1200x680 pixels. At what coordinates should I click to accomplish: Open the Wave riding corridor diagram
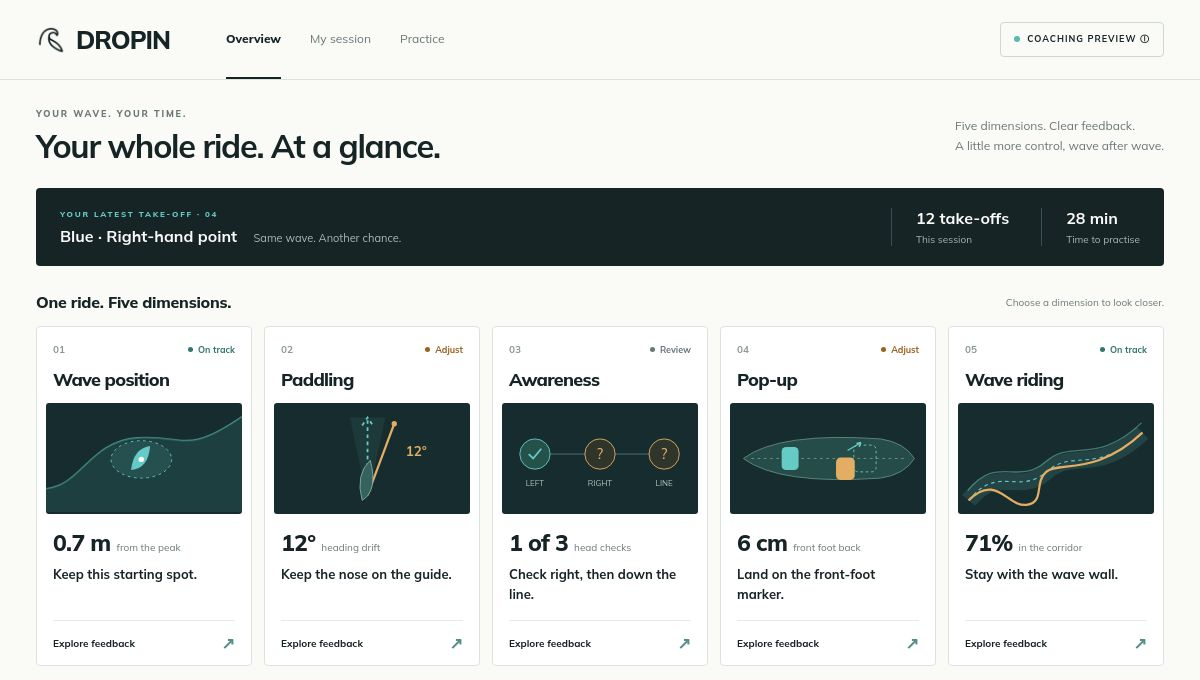pos(1056,458)
